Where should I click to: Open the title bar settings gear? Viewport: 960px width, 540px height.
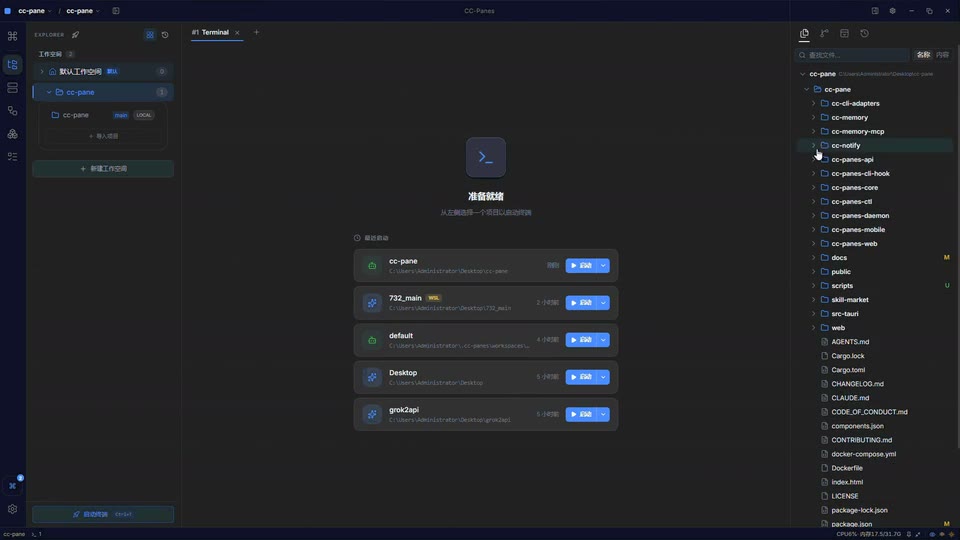[x=893, y=11]
